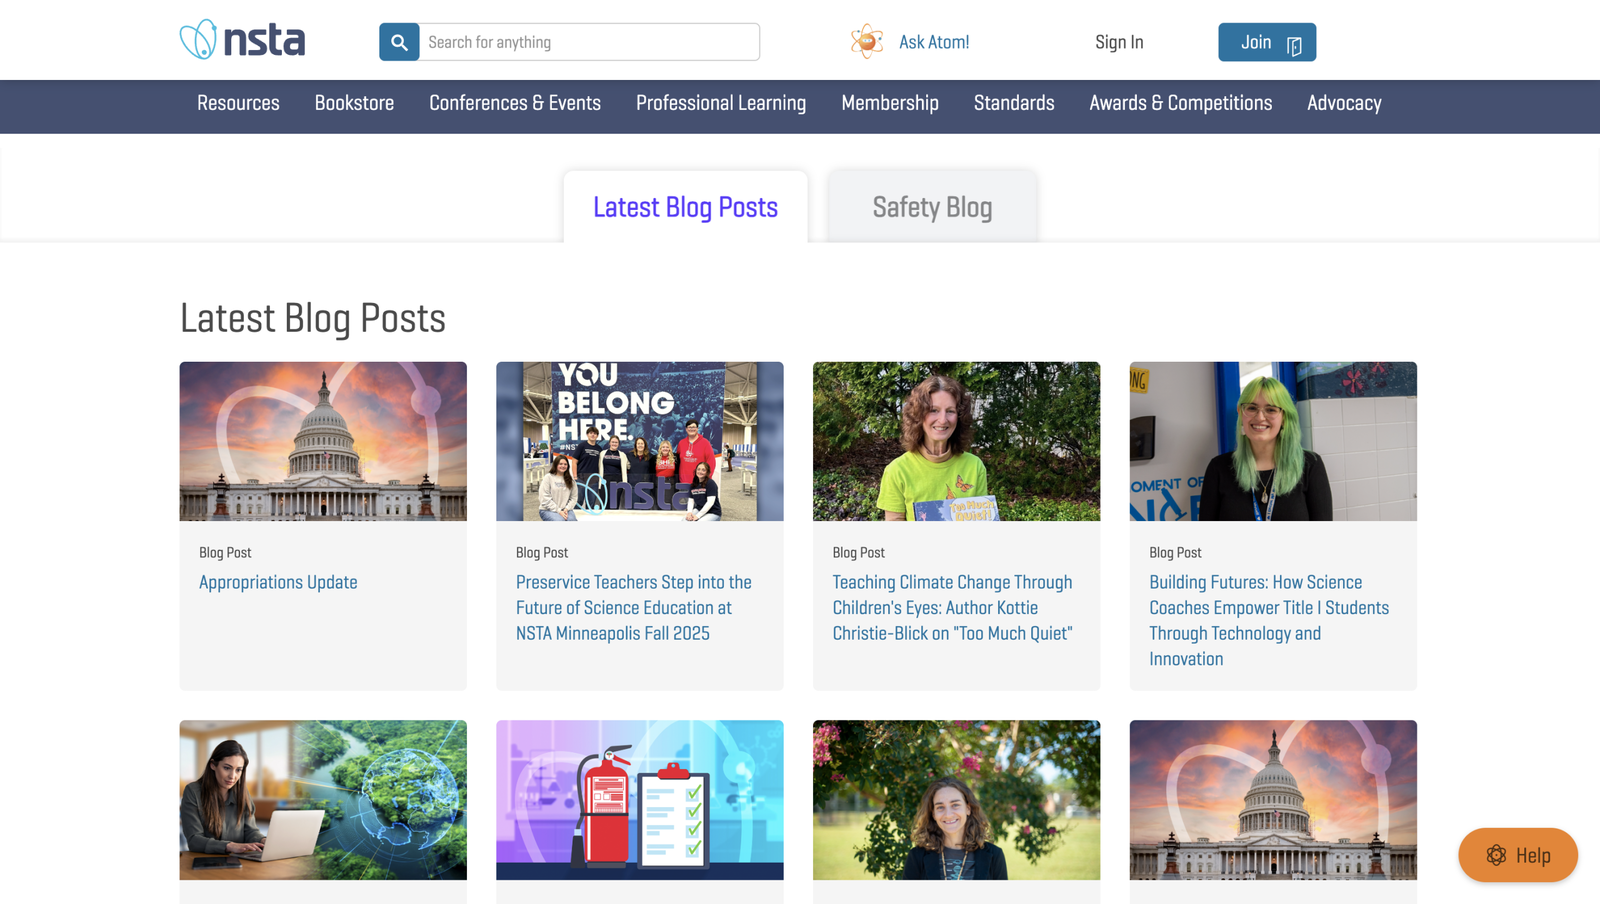Image resolution: width=1600 pixels, height=904 pixels.
Task: Expand the Conferences & Events menu
Action: click(x=514, y=103)
